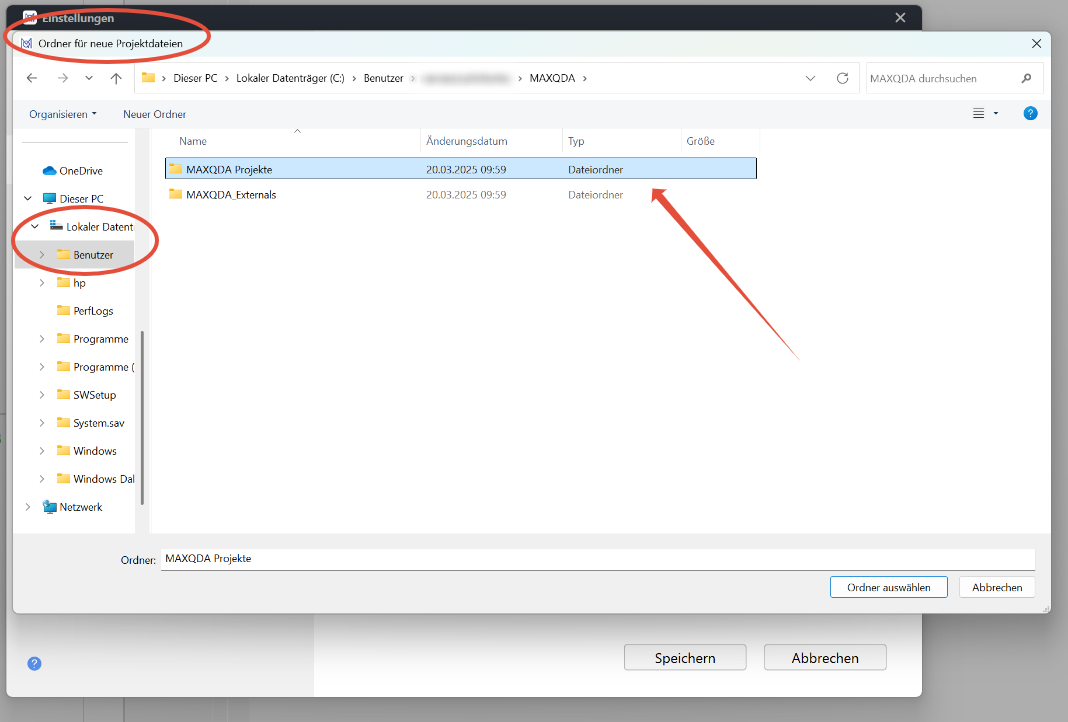Click folder icon in address bar

point(148,78)
